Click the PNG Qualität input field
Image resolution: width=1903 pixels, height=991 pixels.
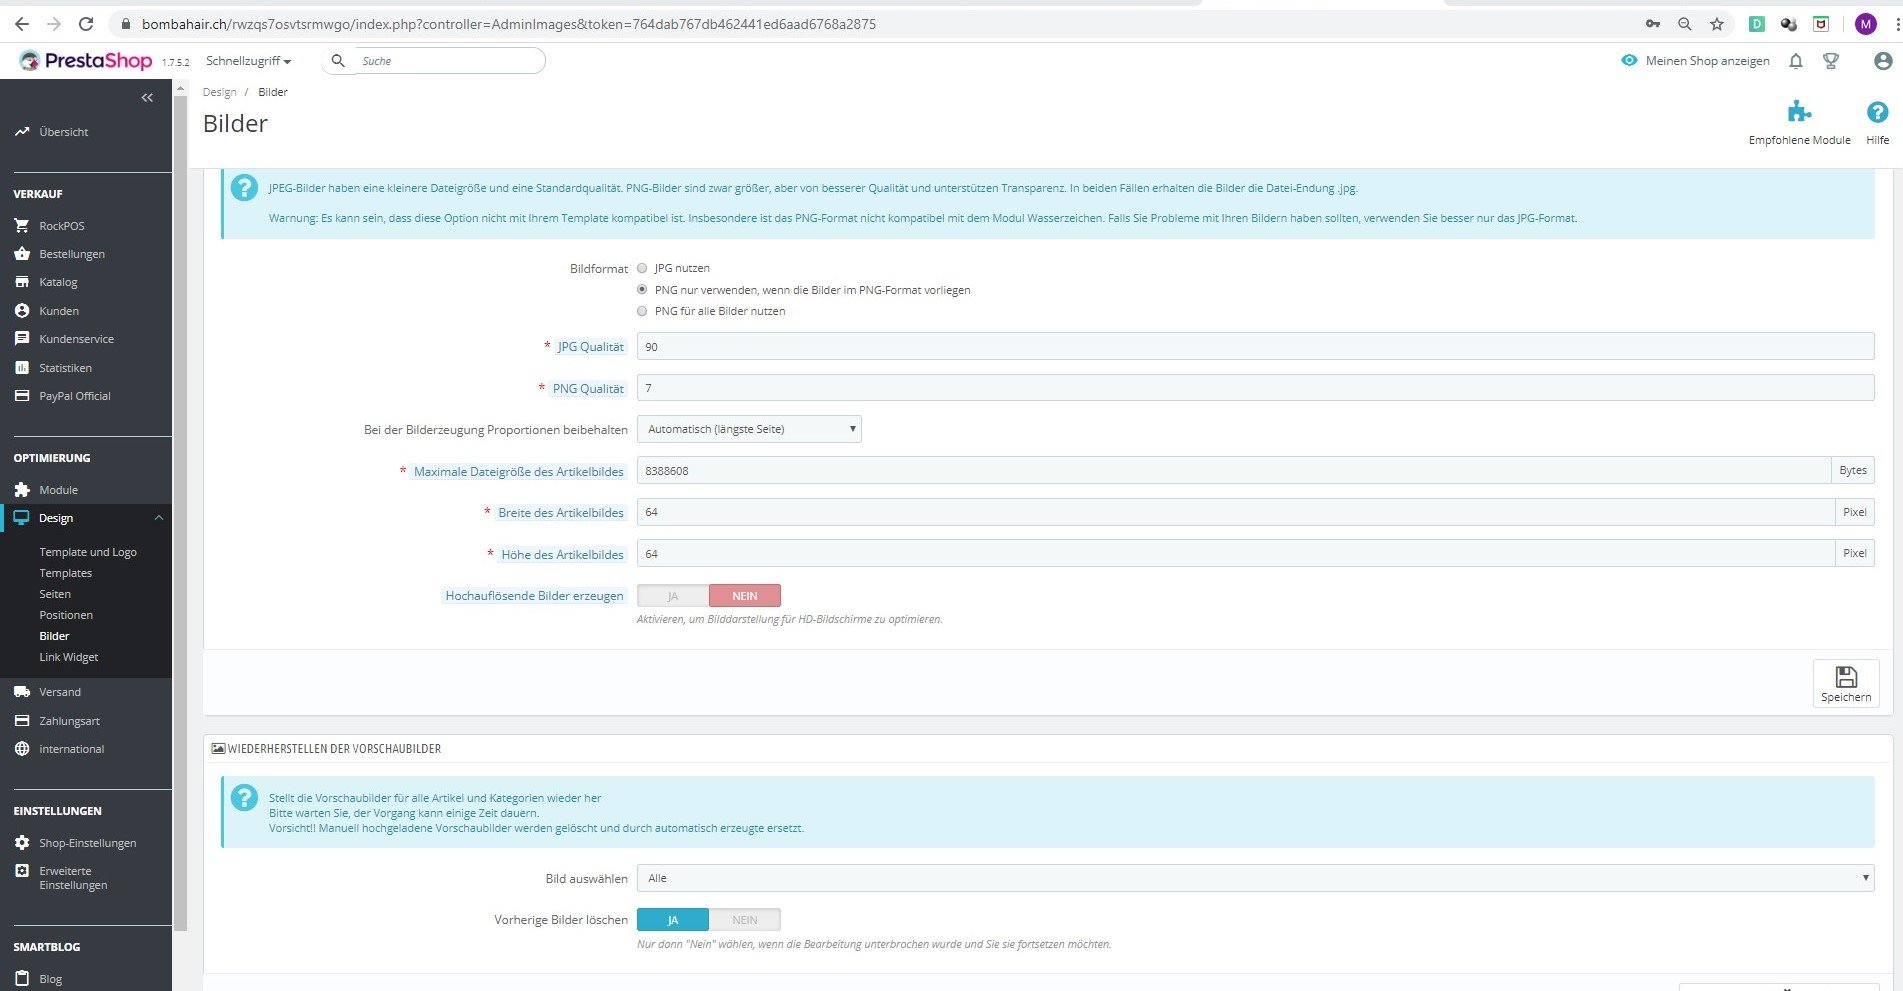coord(1255,388)
